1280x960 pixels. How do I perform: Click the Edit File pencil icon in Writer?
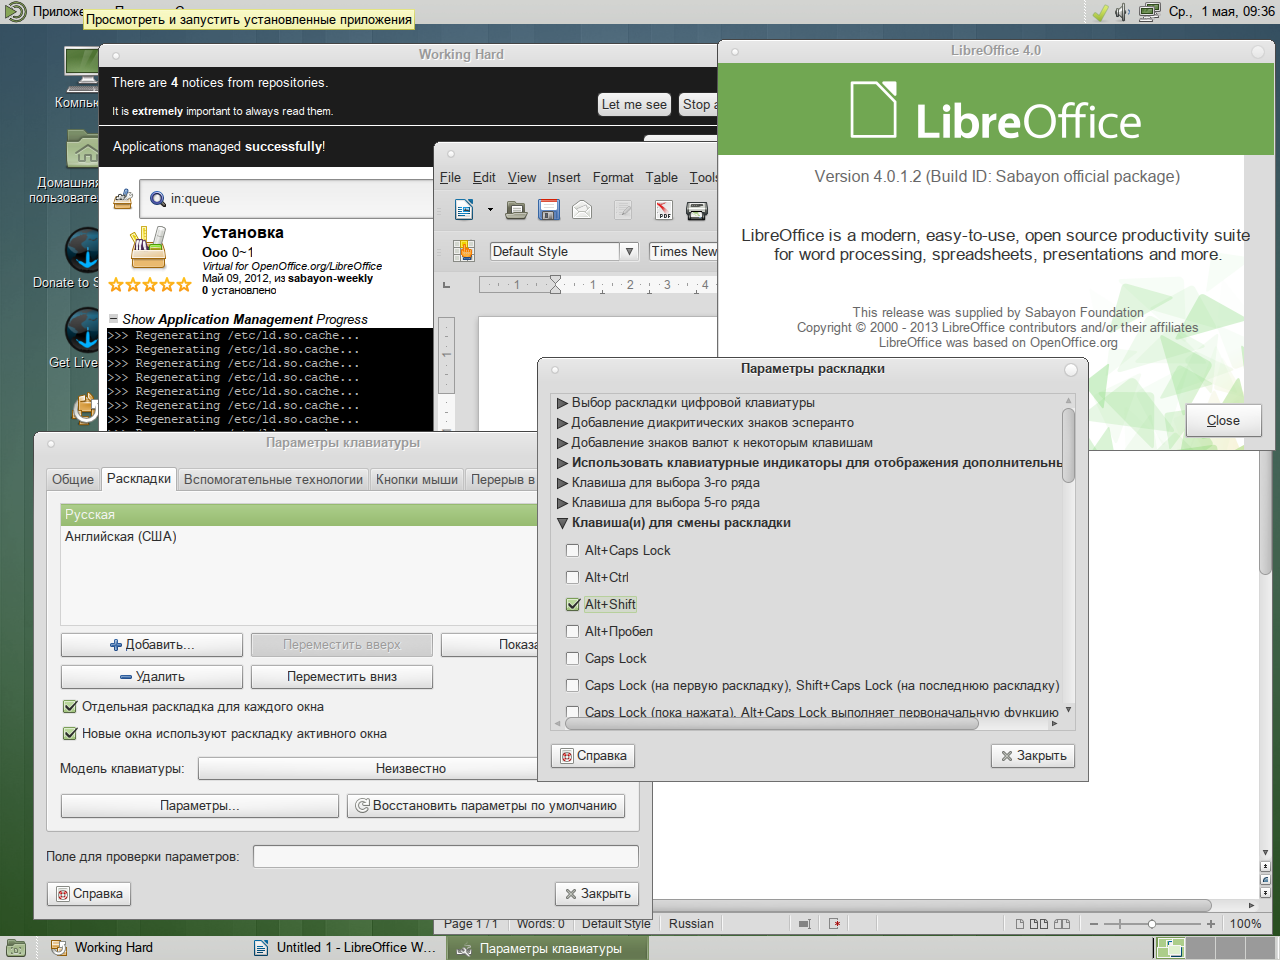point(623,210)
